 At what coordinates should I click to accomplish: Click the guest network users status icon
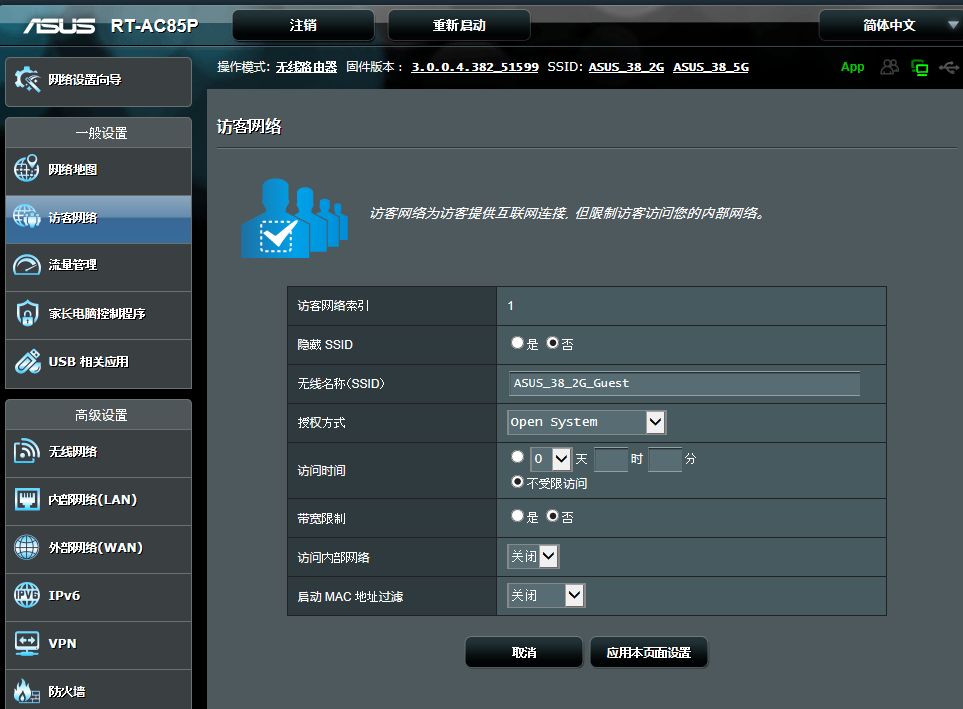pos(889,67)
